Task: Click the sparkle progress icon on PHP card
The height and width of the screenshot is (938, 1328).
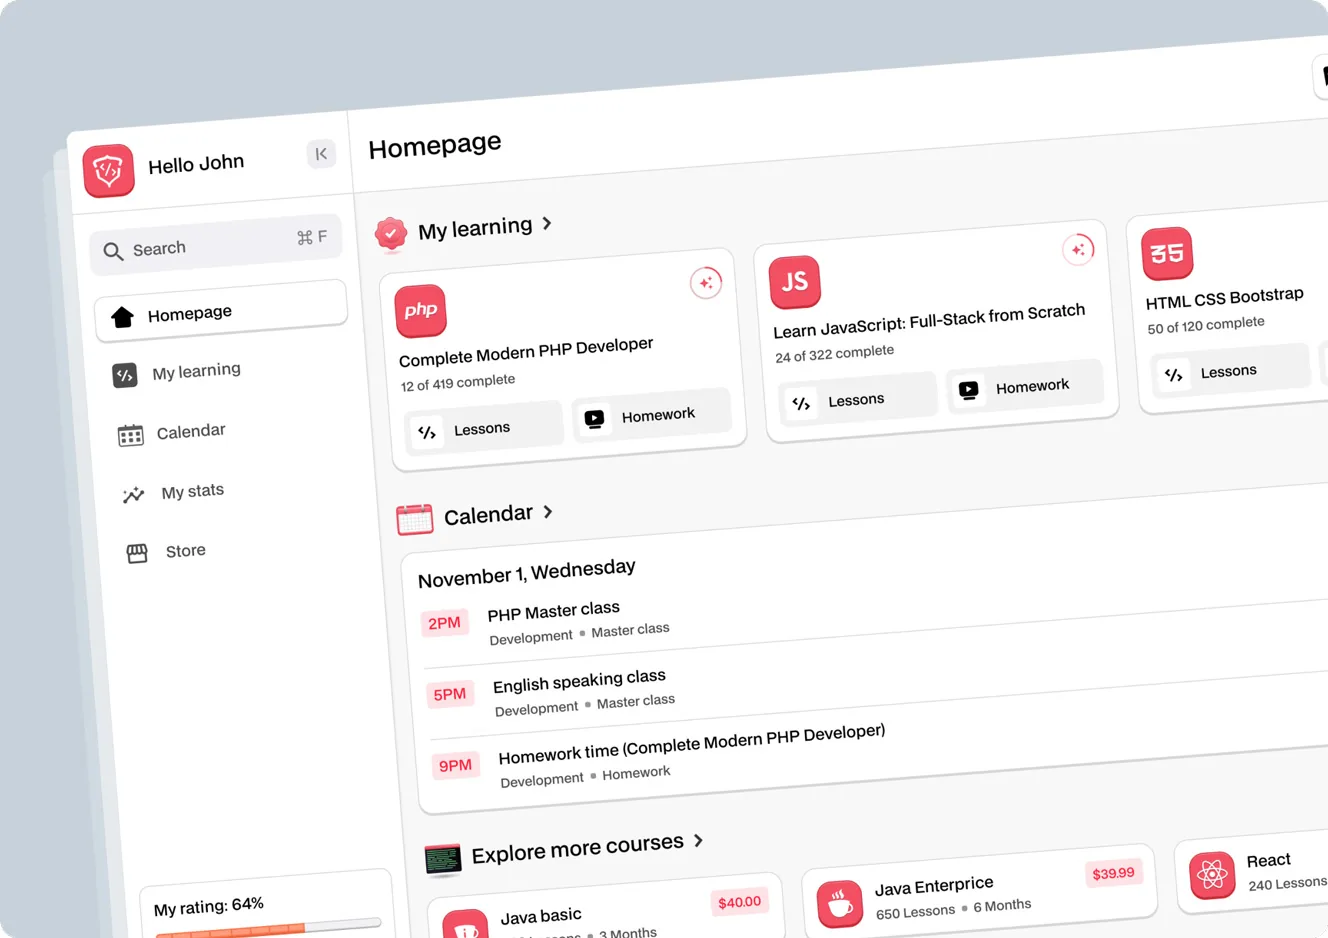Action: coord(706,283)
